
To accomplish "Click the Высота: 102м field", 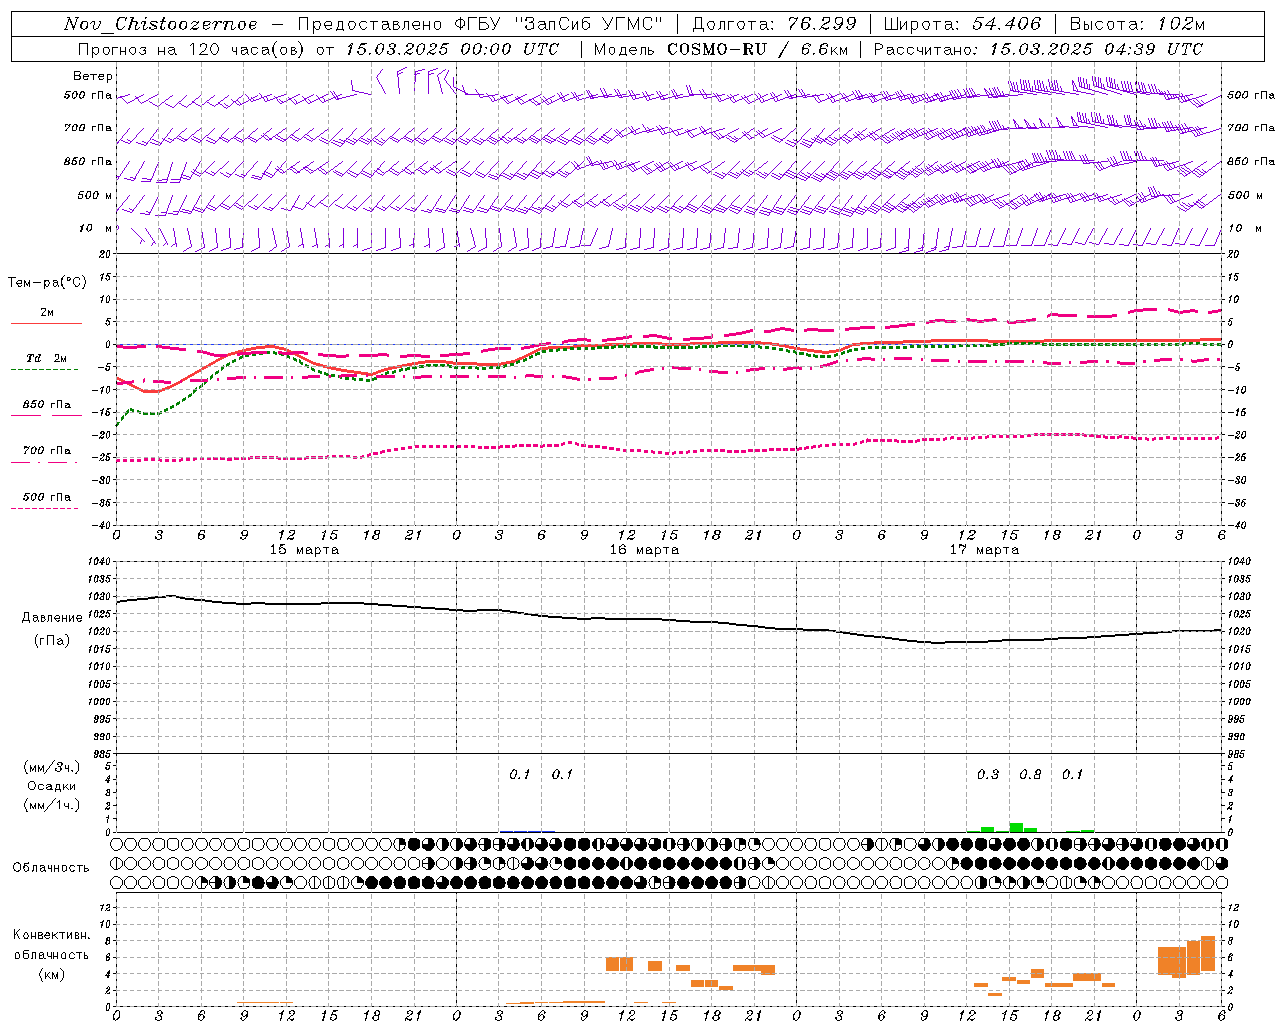I will click(1137, 24).
